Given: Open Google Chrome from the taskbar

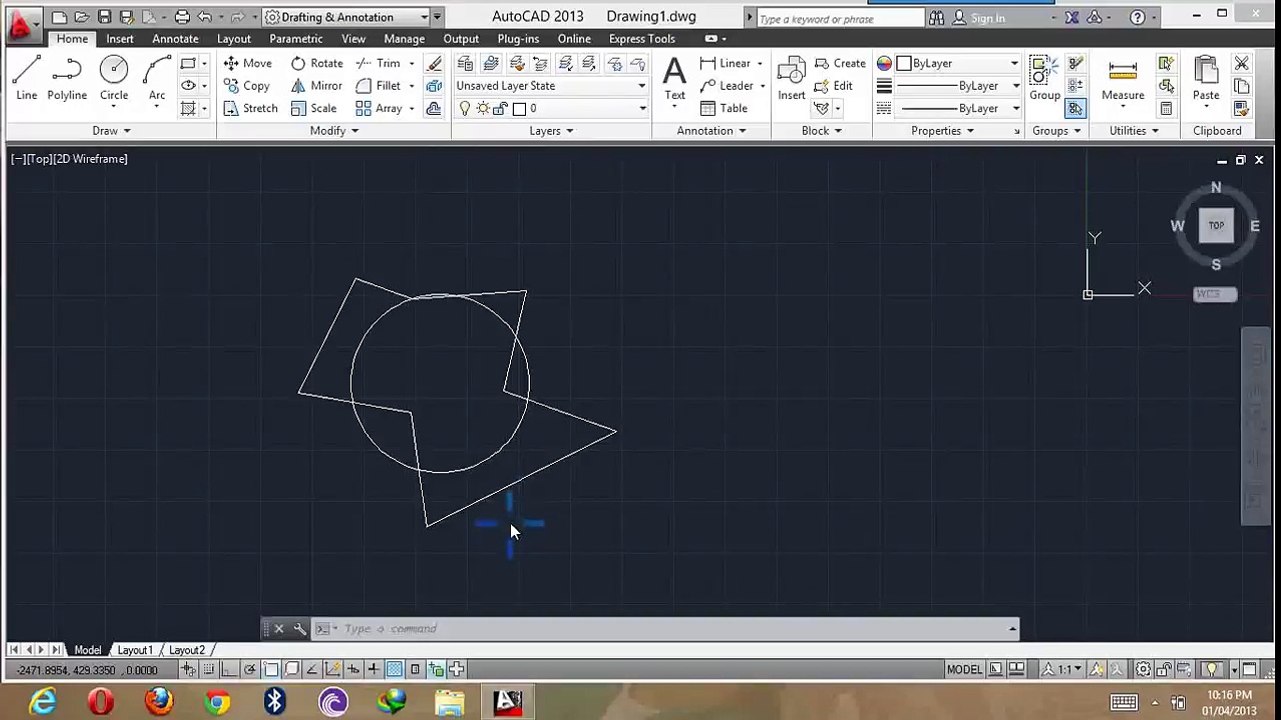Looking at the screenshot, I should pyautogui.click(x=217, y=702).
